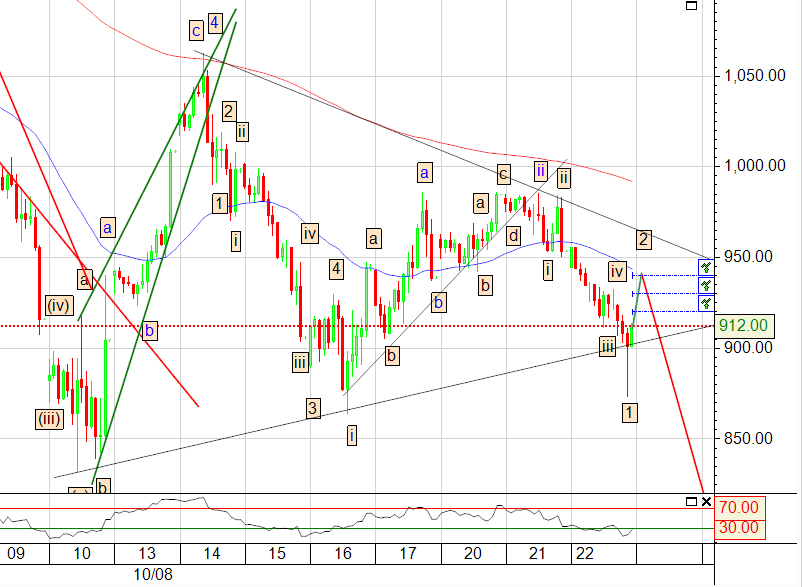Click the 13 date on time axis
The width and height of the screenshot is (802, 587).
point(147,553)
